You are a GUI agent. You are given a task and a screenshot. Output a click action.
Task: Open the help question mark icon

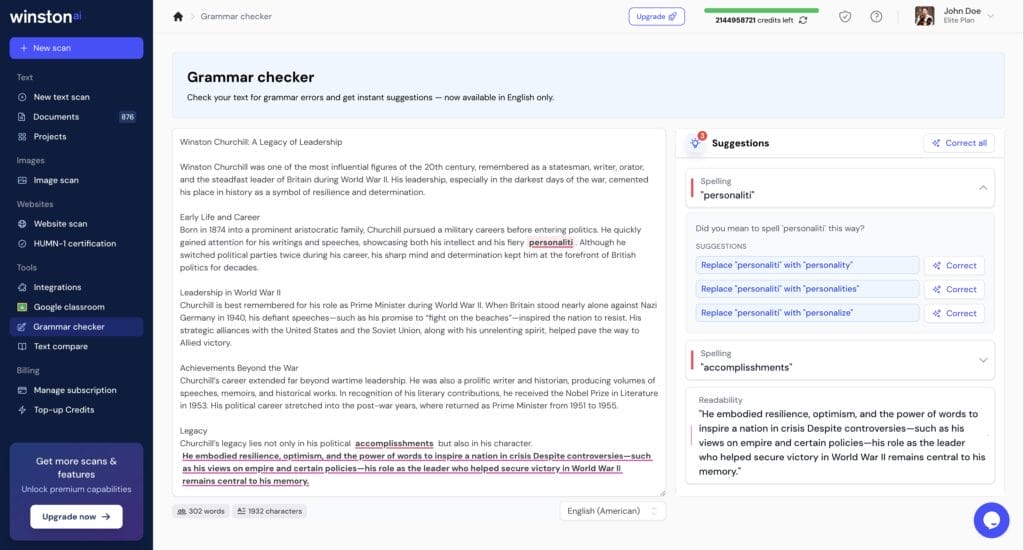[x=877, y=16]
